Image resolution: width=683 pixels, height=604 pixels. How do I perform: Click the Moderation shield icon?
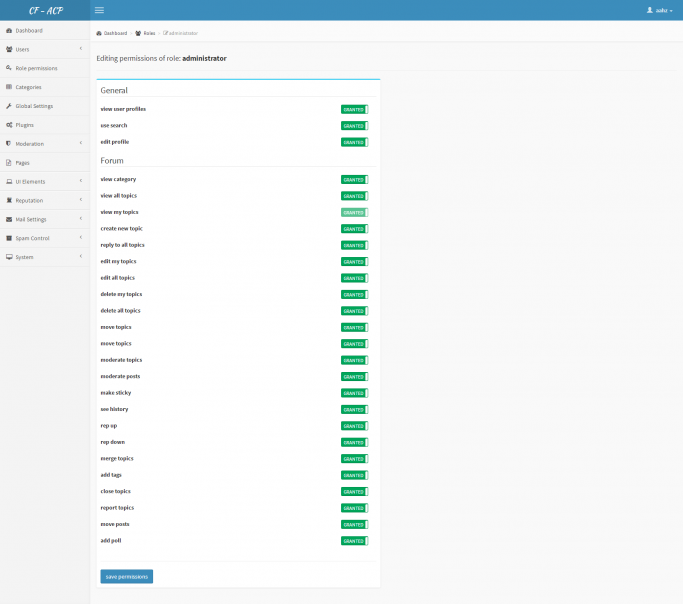(x=9, y=144)
